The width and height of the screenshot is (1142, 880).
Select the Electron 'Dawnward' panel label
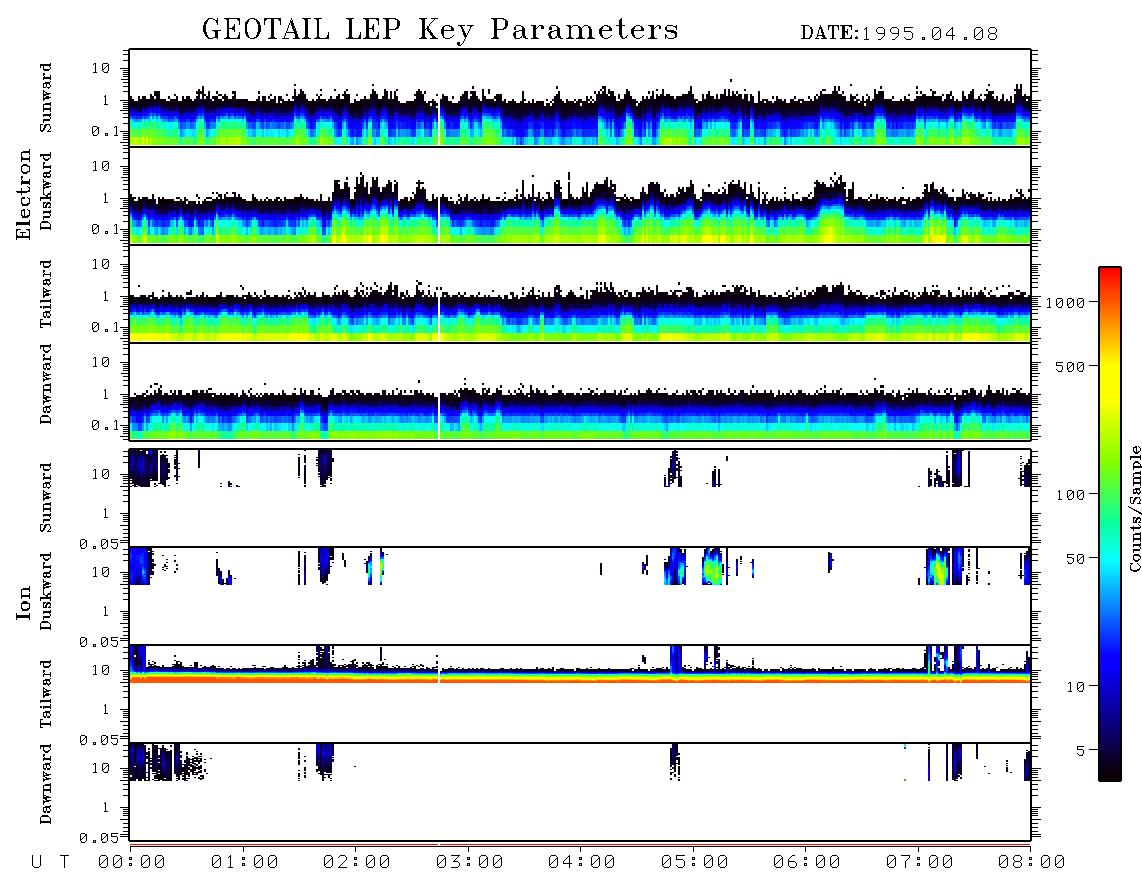coord(46,385)
